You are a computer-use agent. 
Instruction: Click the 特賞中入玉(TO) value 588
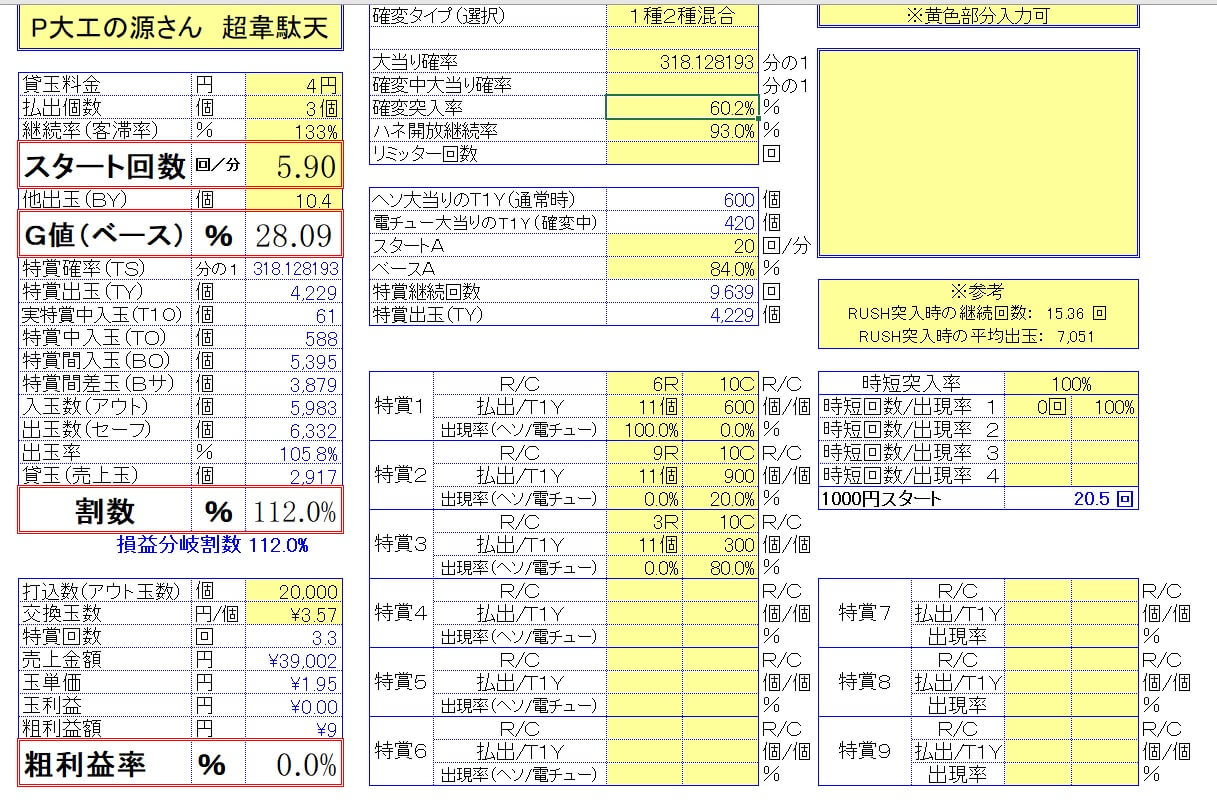click(293, 338)
